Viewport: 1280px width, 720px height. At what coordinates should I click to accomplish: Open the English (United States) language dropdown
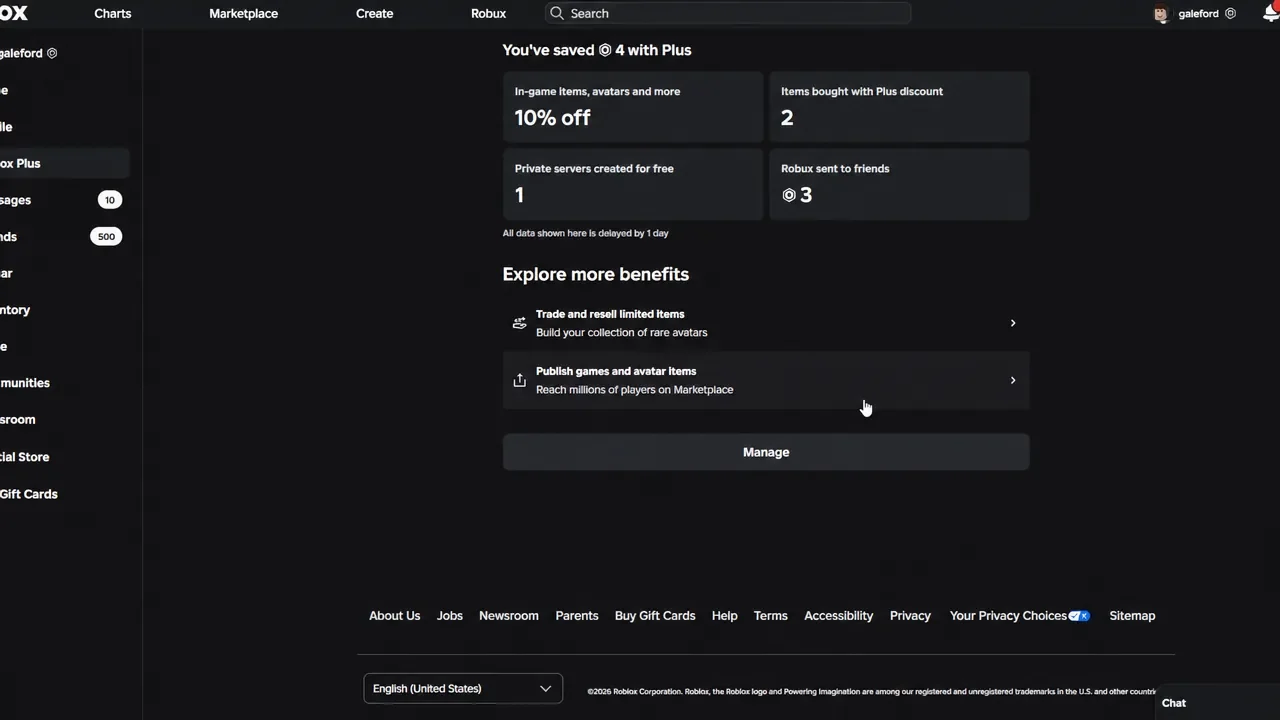463,688
